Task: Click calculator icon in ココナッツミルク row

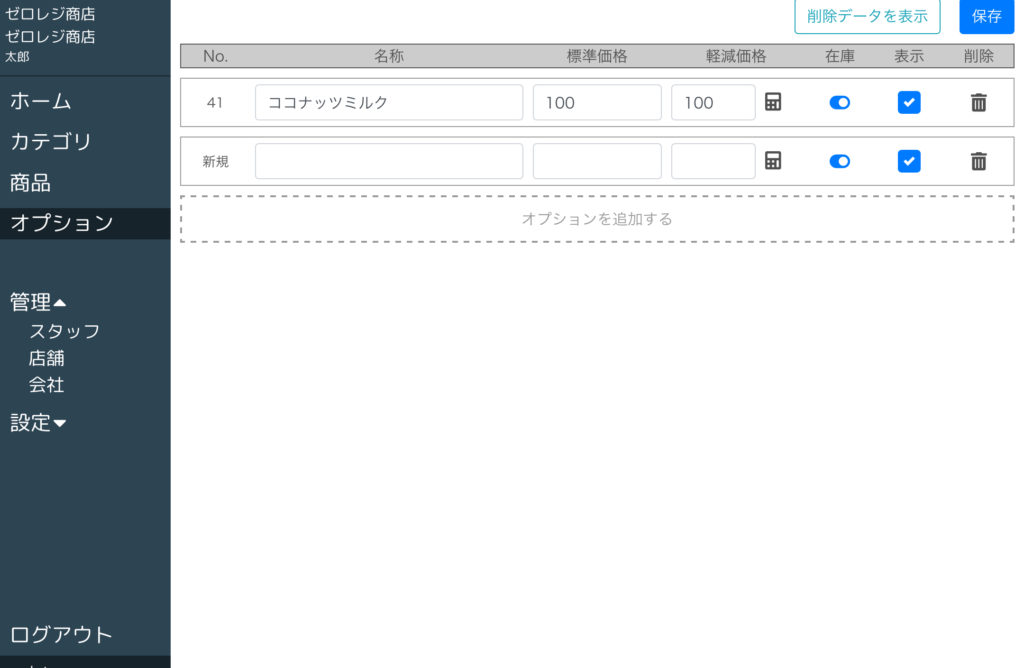Action: click(x=773, y=102)
